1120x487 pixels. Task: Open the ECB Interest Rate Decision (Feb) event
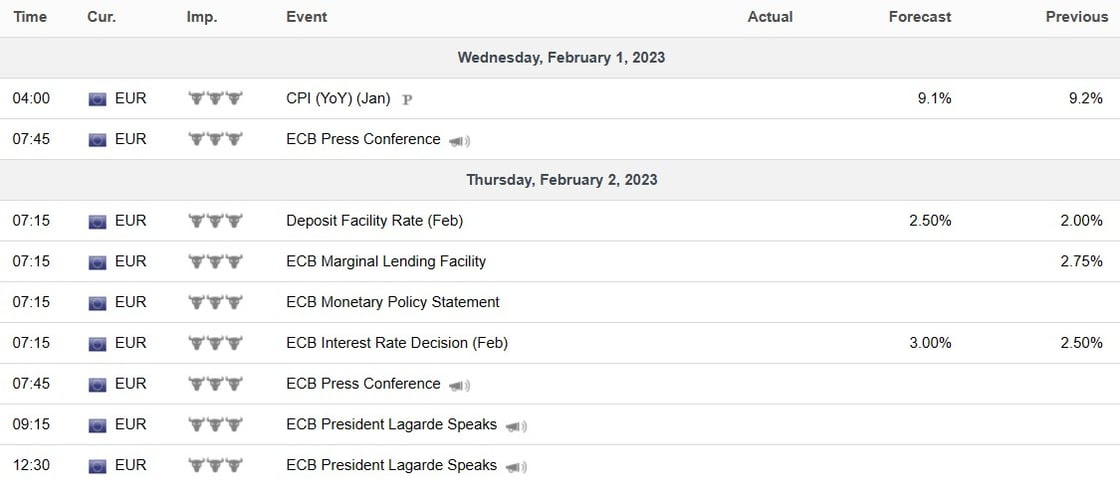click(x=396, y=343)
